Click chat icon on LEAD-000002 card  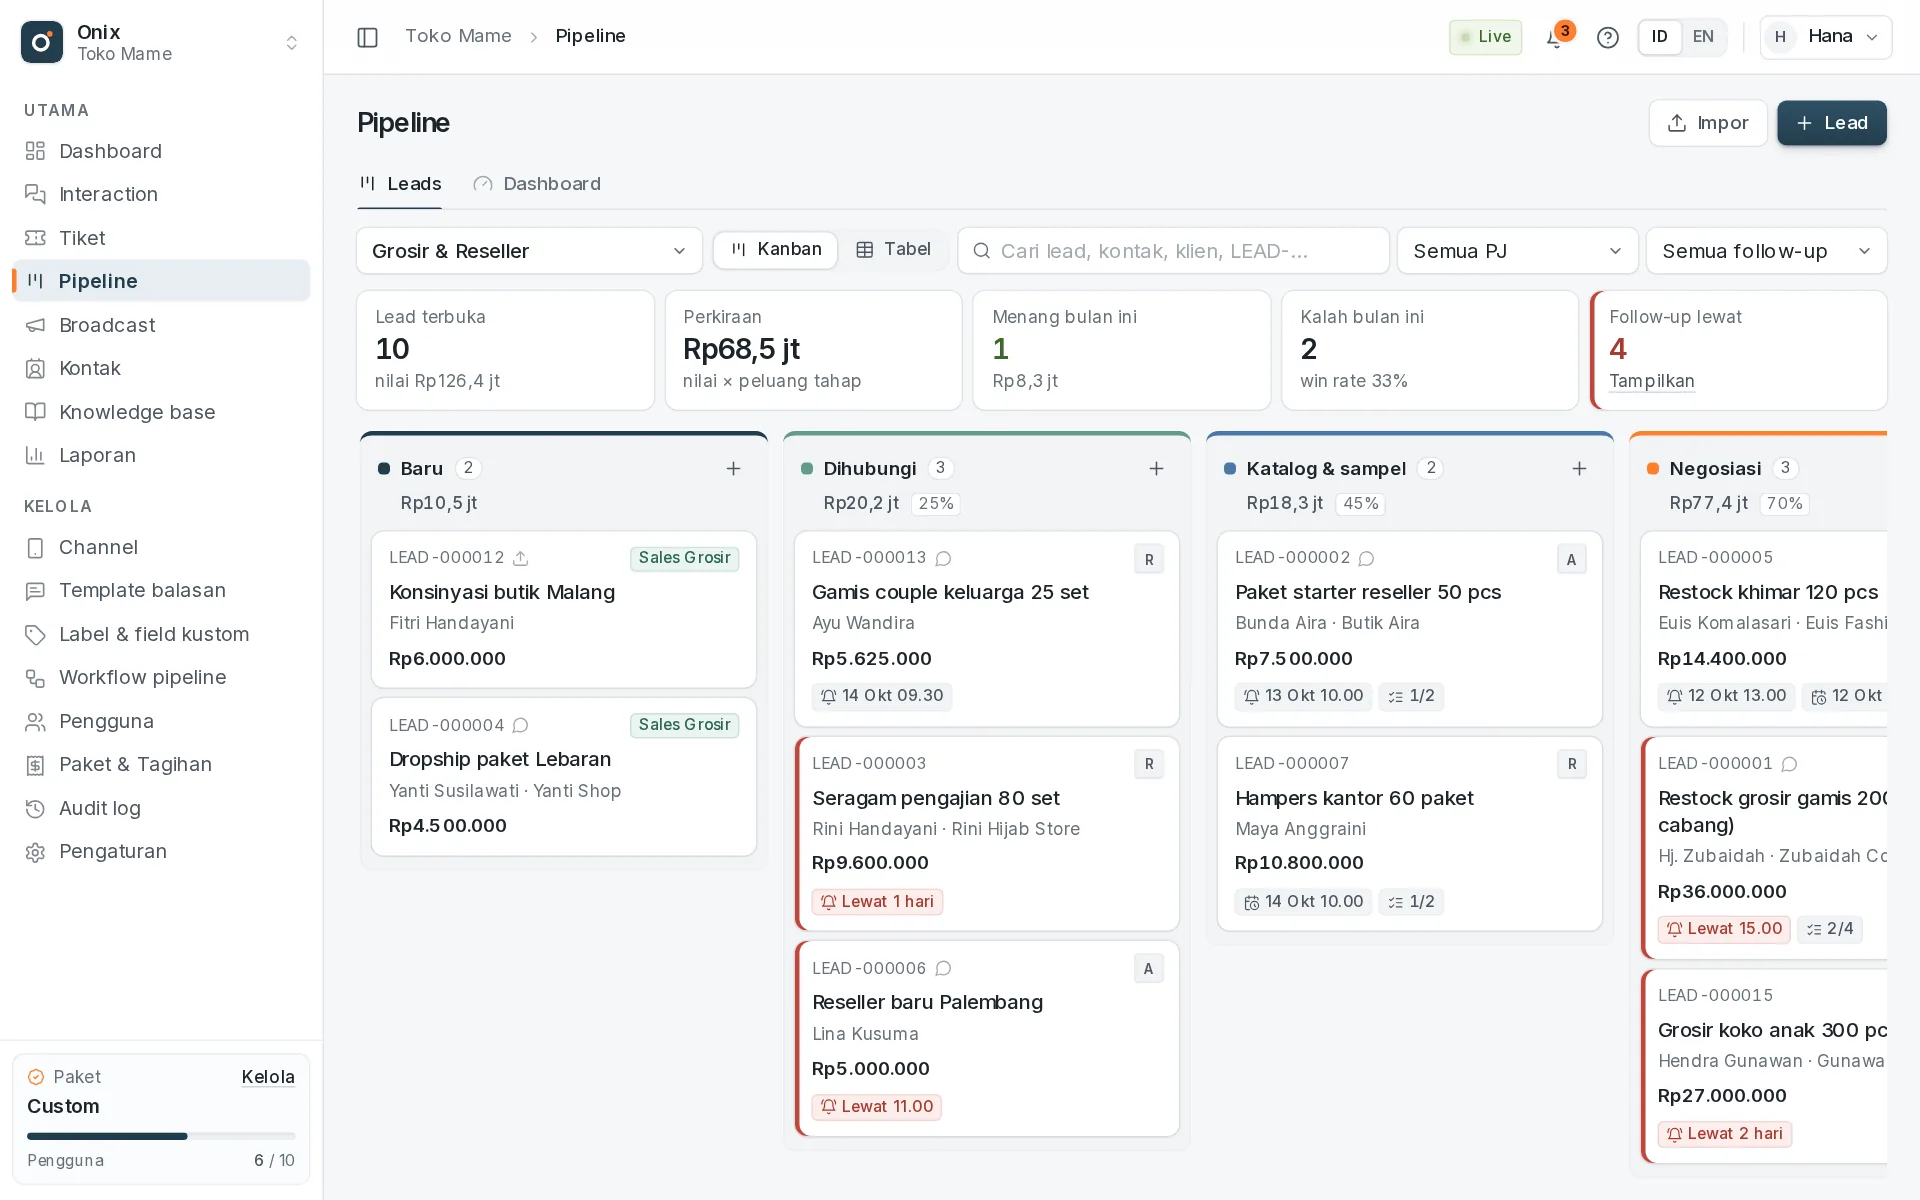1366,558
